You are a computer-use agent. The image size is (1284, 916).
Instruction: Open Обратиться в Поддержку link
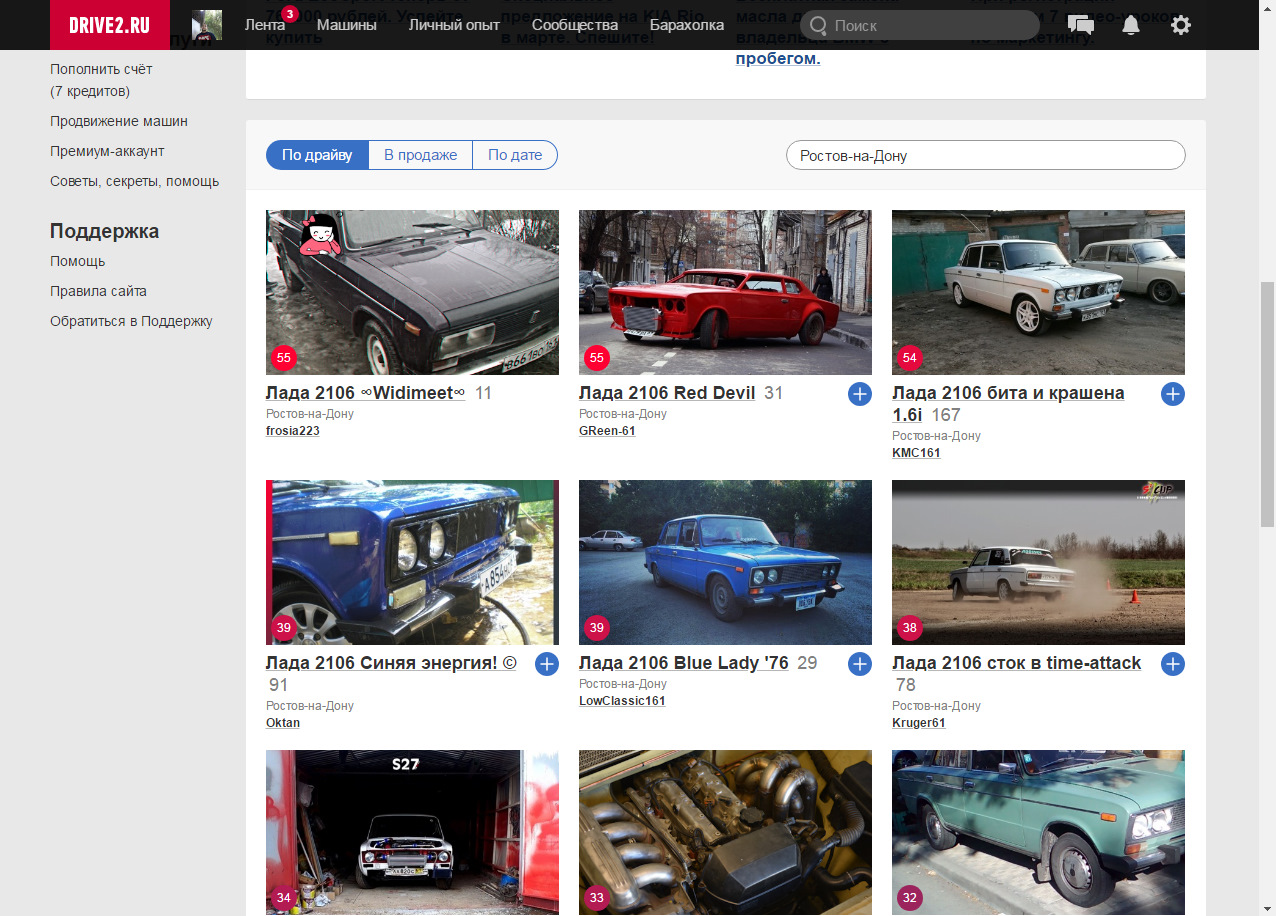[x=131, y=321]
